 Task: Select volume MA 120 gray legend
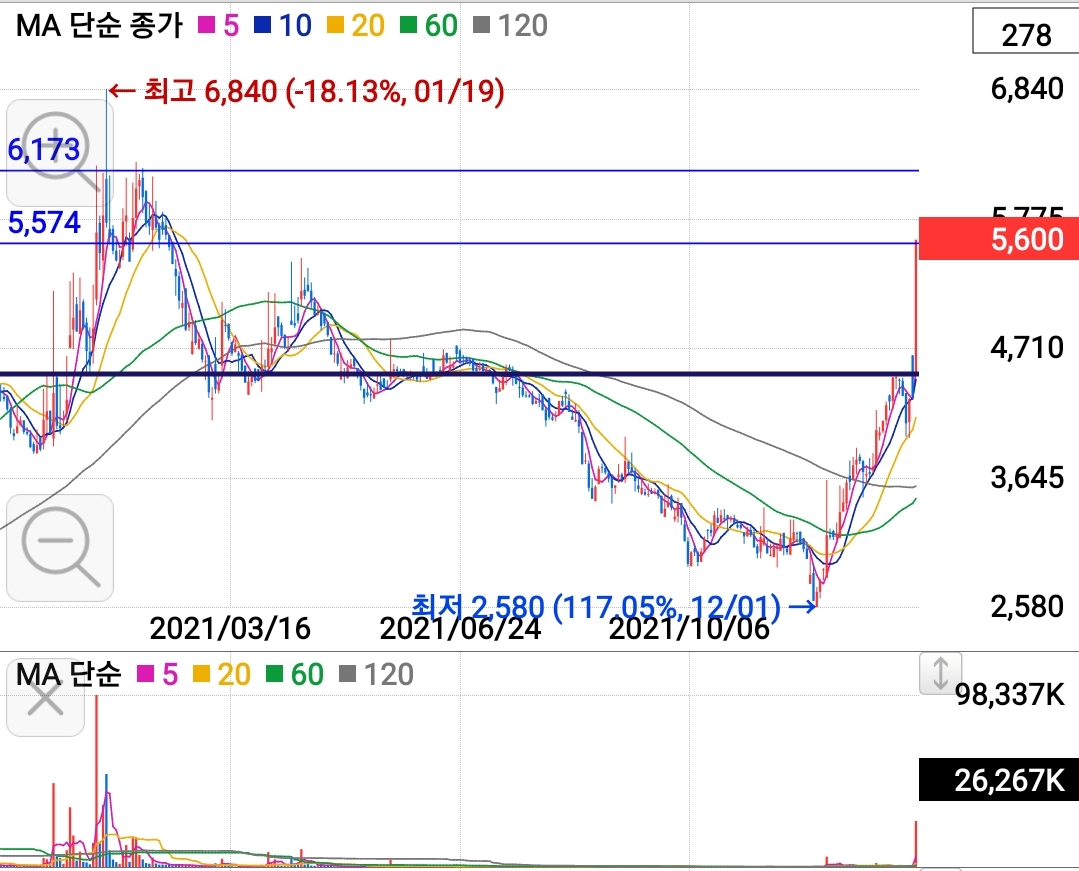pos(377,674)
